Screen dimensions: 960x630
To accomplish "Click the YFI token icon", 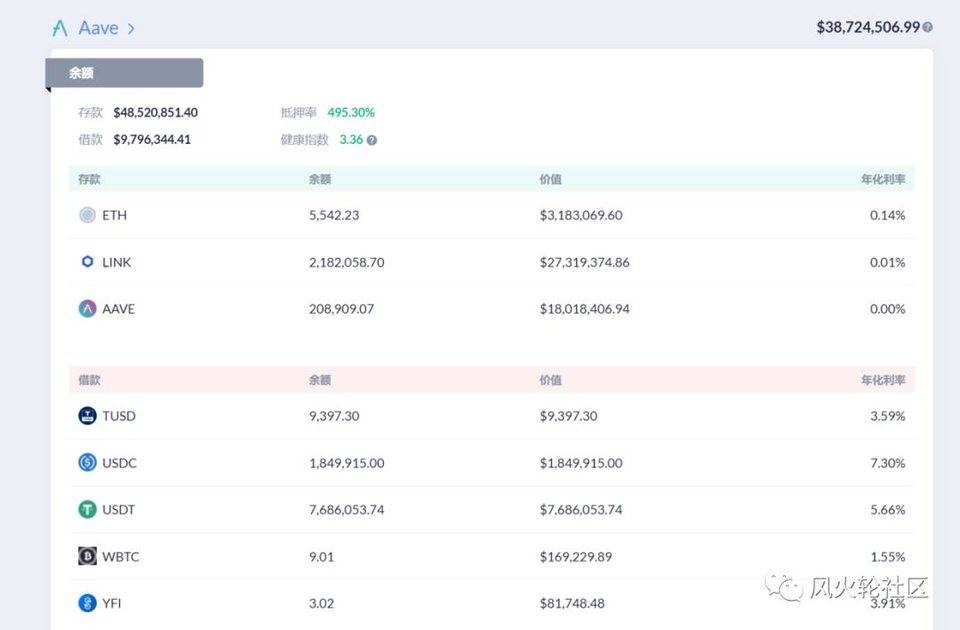I will (87, 603).
